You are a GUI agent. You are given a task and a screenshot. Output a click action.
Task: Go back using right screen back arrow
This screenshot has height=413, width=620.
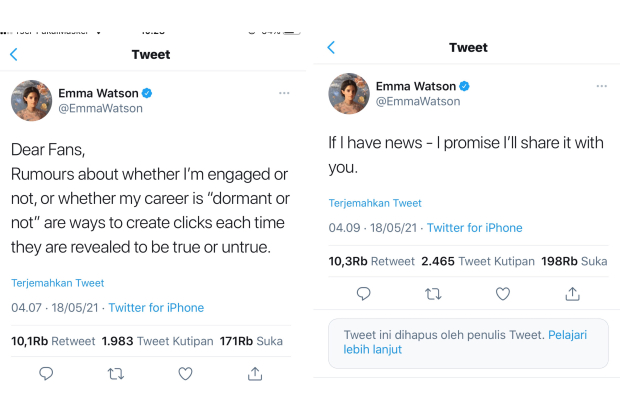(x=331, y=48)
